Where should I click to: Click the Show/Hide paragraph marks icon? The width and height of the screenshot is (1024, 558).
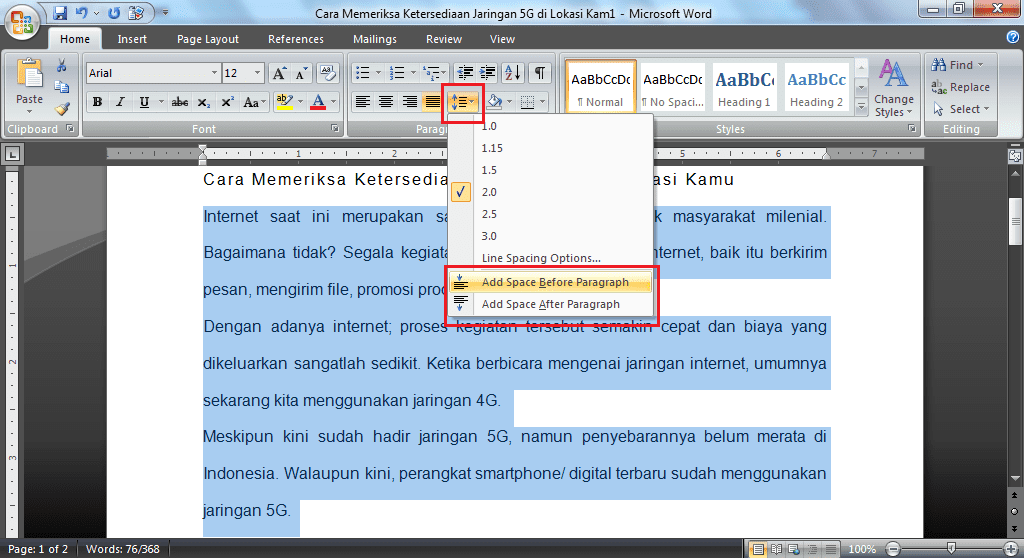[x=539, y=73]
